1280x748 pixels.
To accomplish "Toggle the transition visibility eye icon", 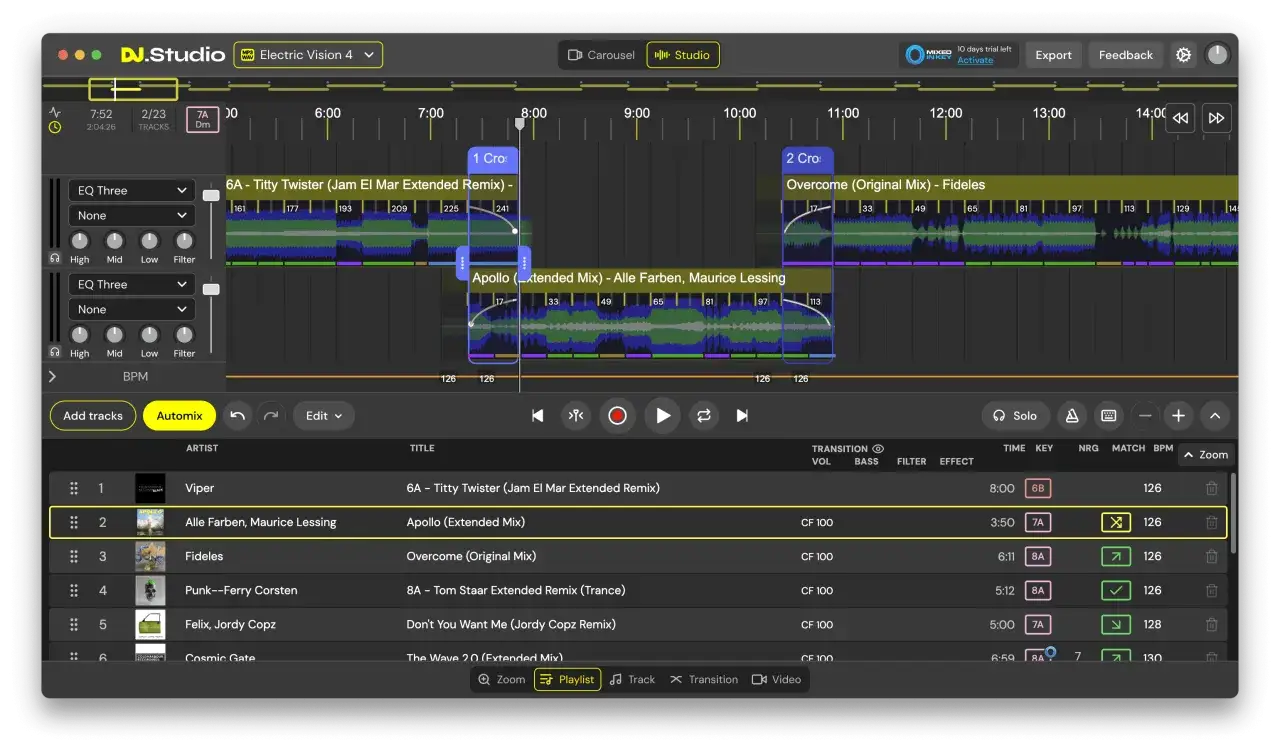I will click(x=878, y=449).
